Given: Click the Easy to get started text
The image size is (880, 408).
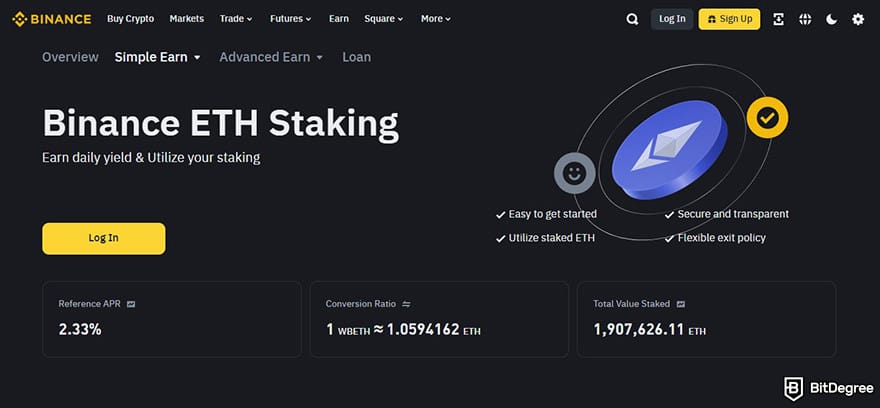Looking at the screenshot, I should [552, 214].
